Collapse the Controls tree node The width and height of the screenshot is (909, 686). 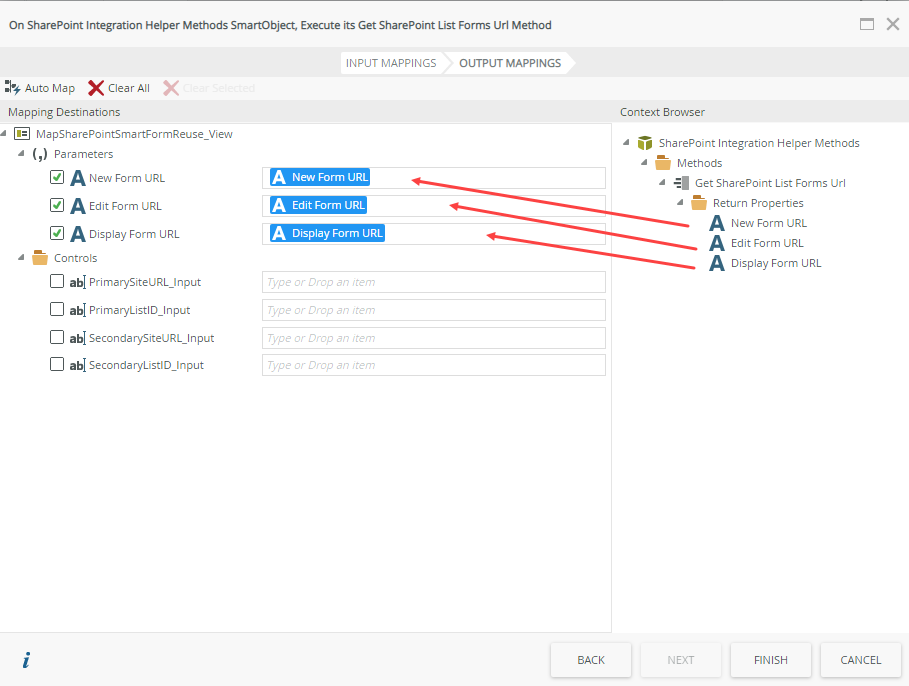(22, 258)
